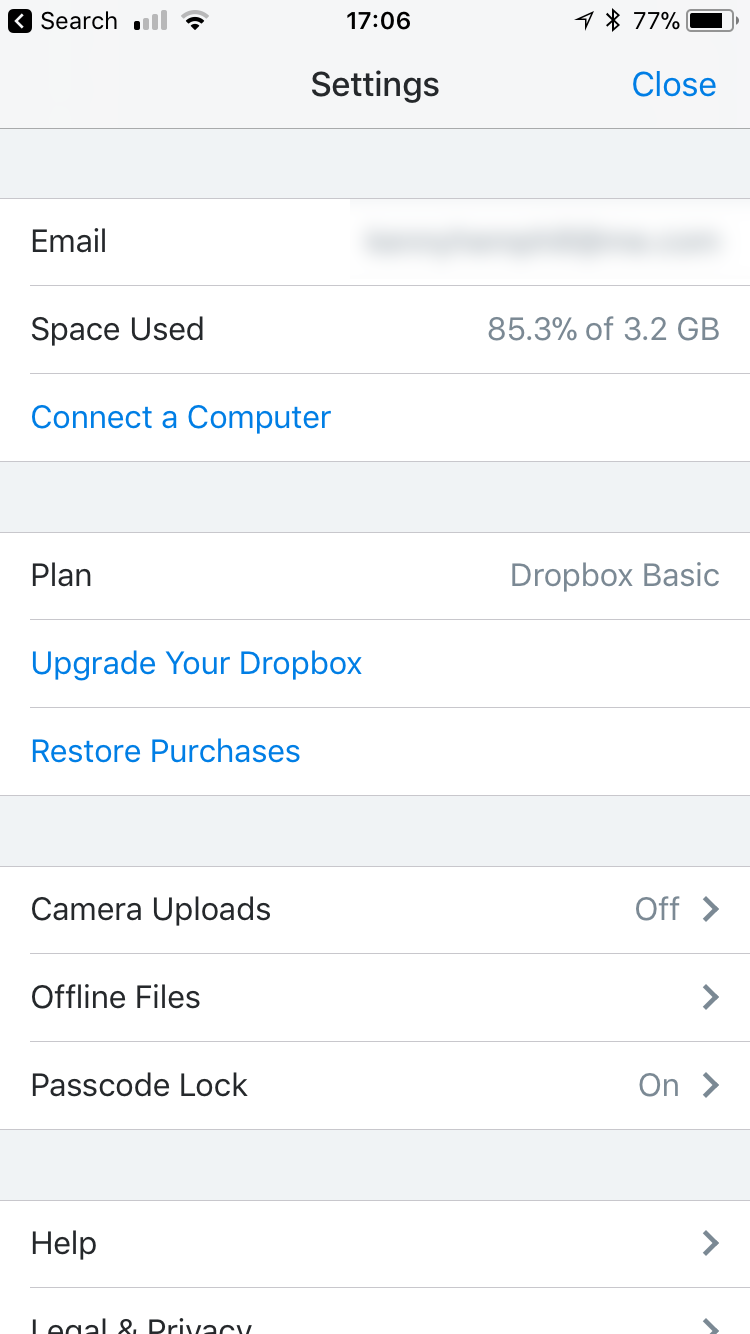Expand Offline Files chevron
This screenshot has height=1334, width=750.
click(x=711, y=997)
